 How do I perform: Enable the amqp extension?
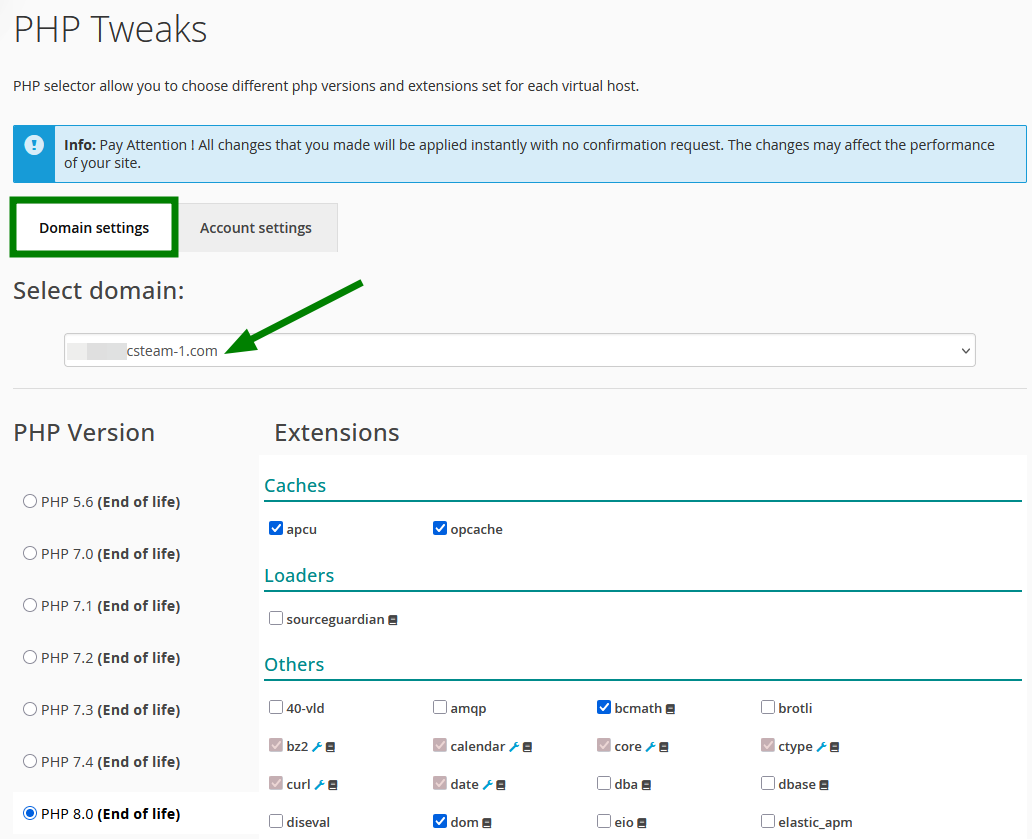(440, 707)
